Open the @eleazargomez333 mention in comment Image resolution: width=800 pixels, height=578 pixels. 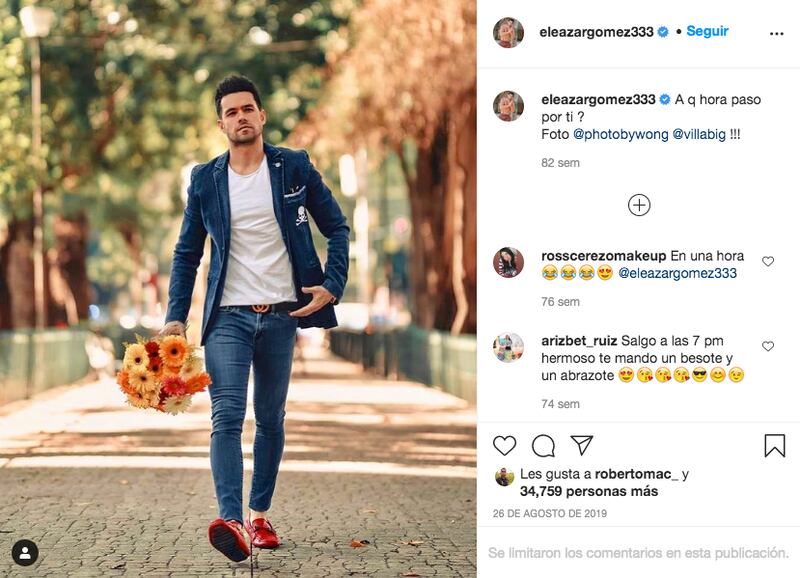pyautogui.click(x=678, y=273)
